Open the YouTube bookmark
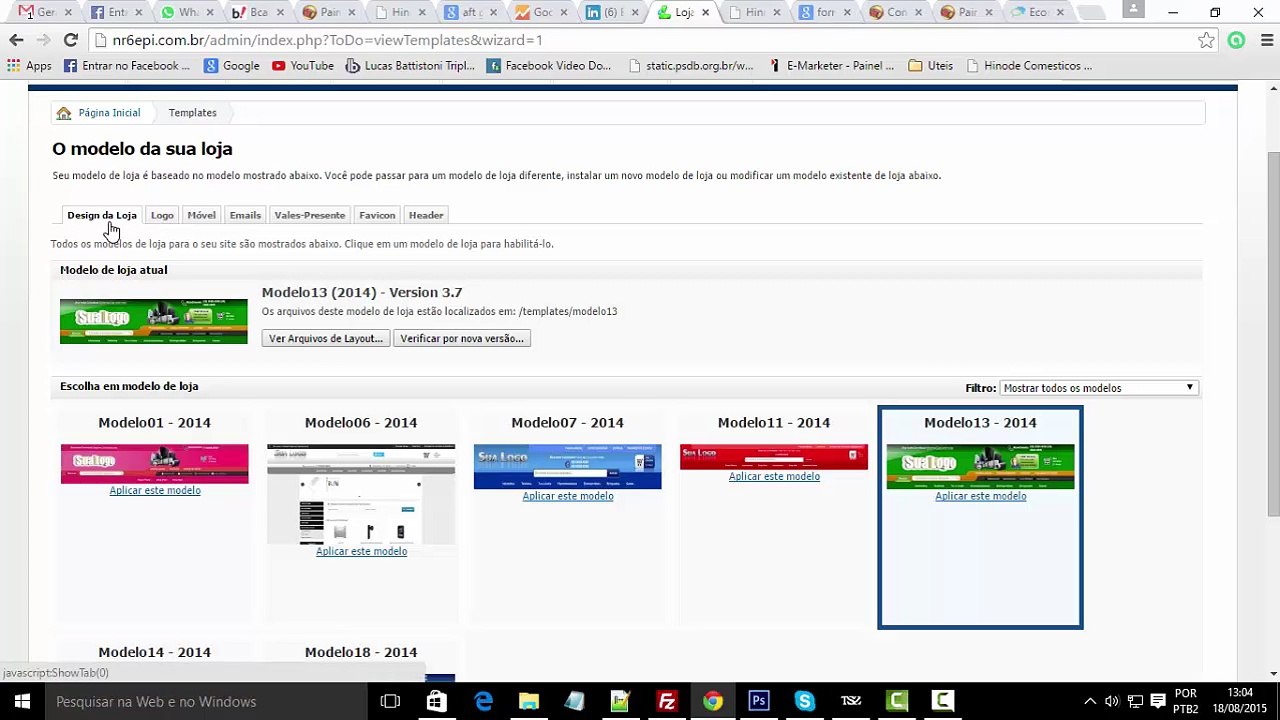The width and height of the screenshot is (1280, 720). 303,66
